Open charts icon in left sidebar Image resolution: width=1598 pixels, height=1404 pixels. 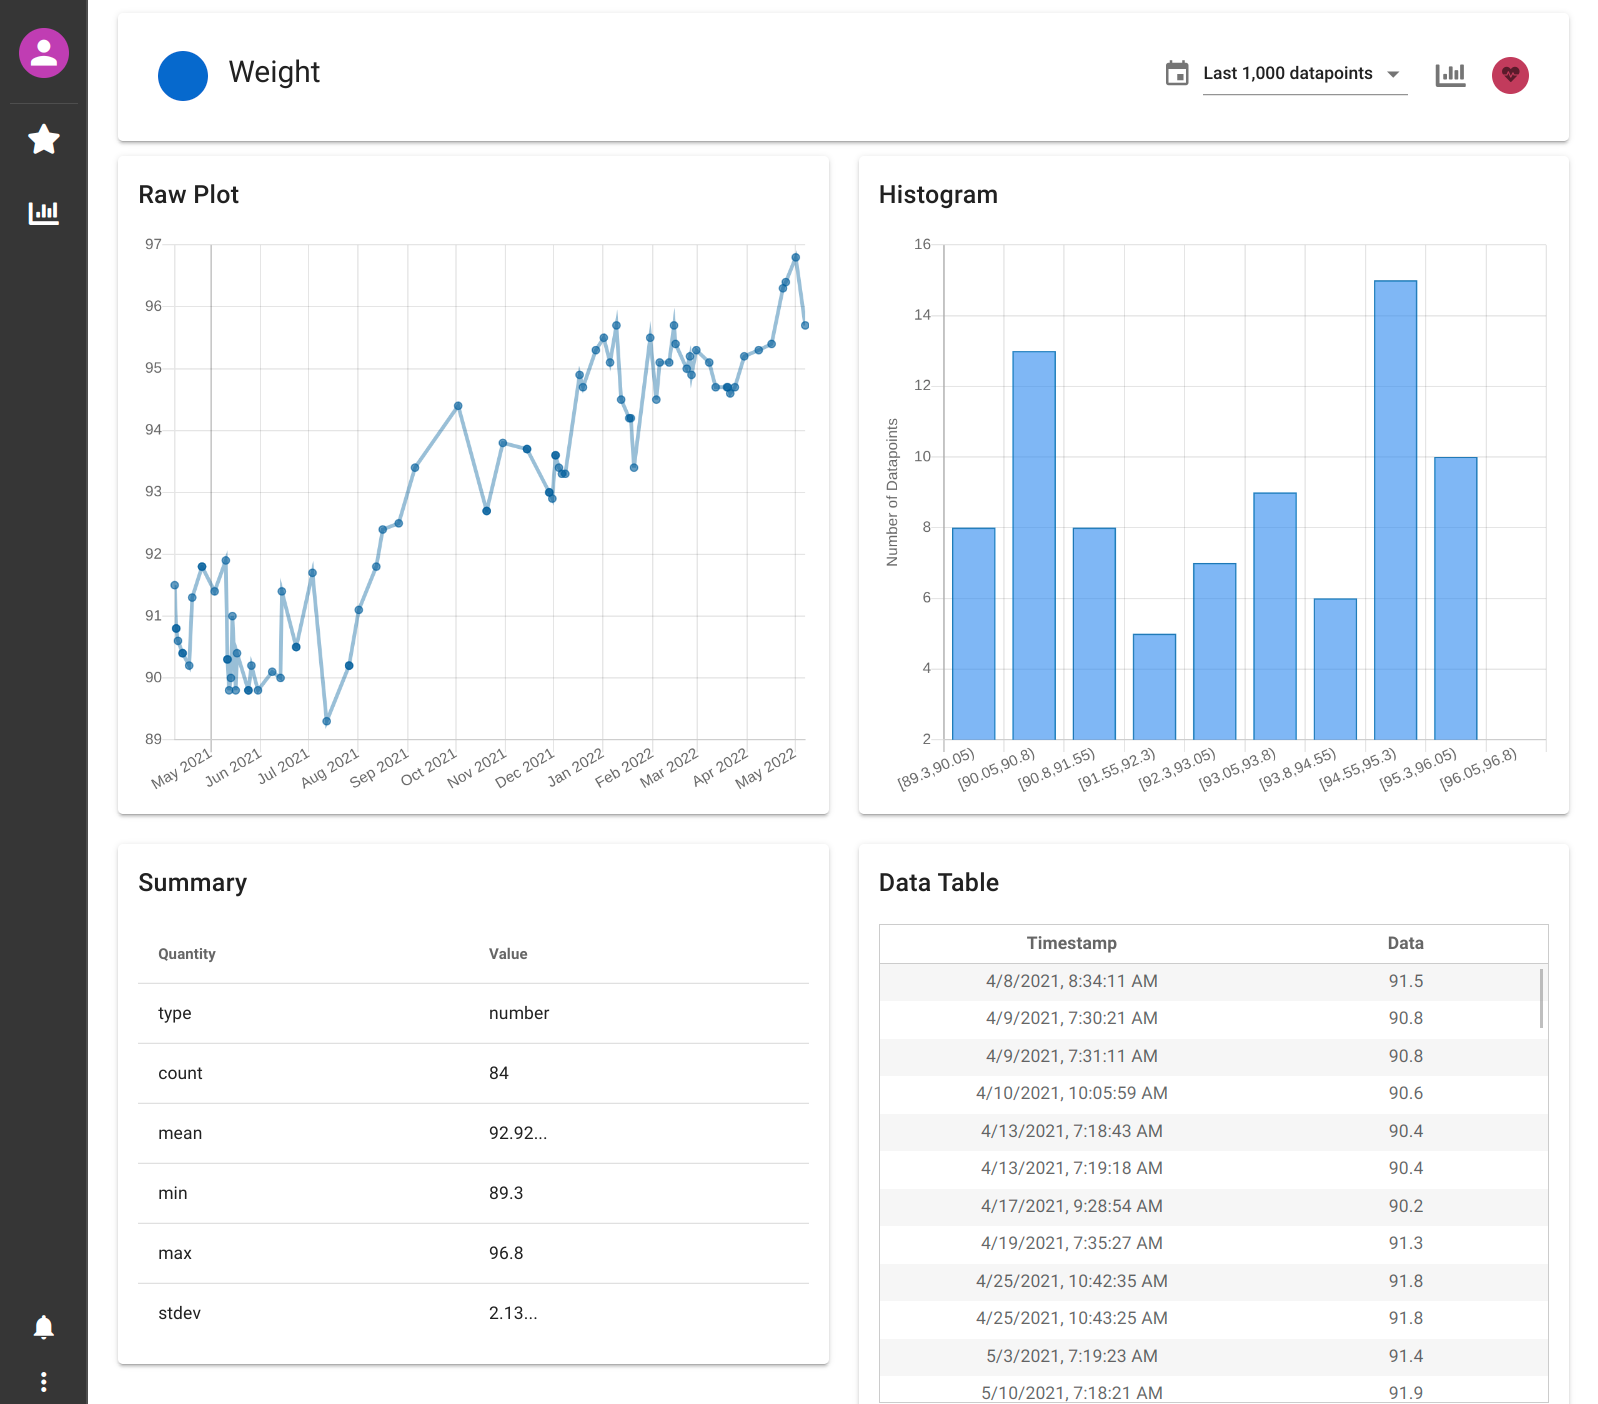pyautogui.click(x=44, y=212)
